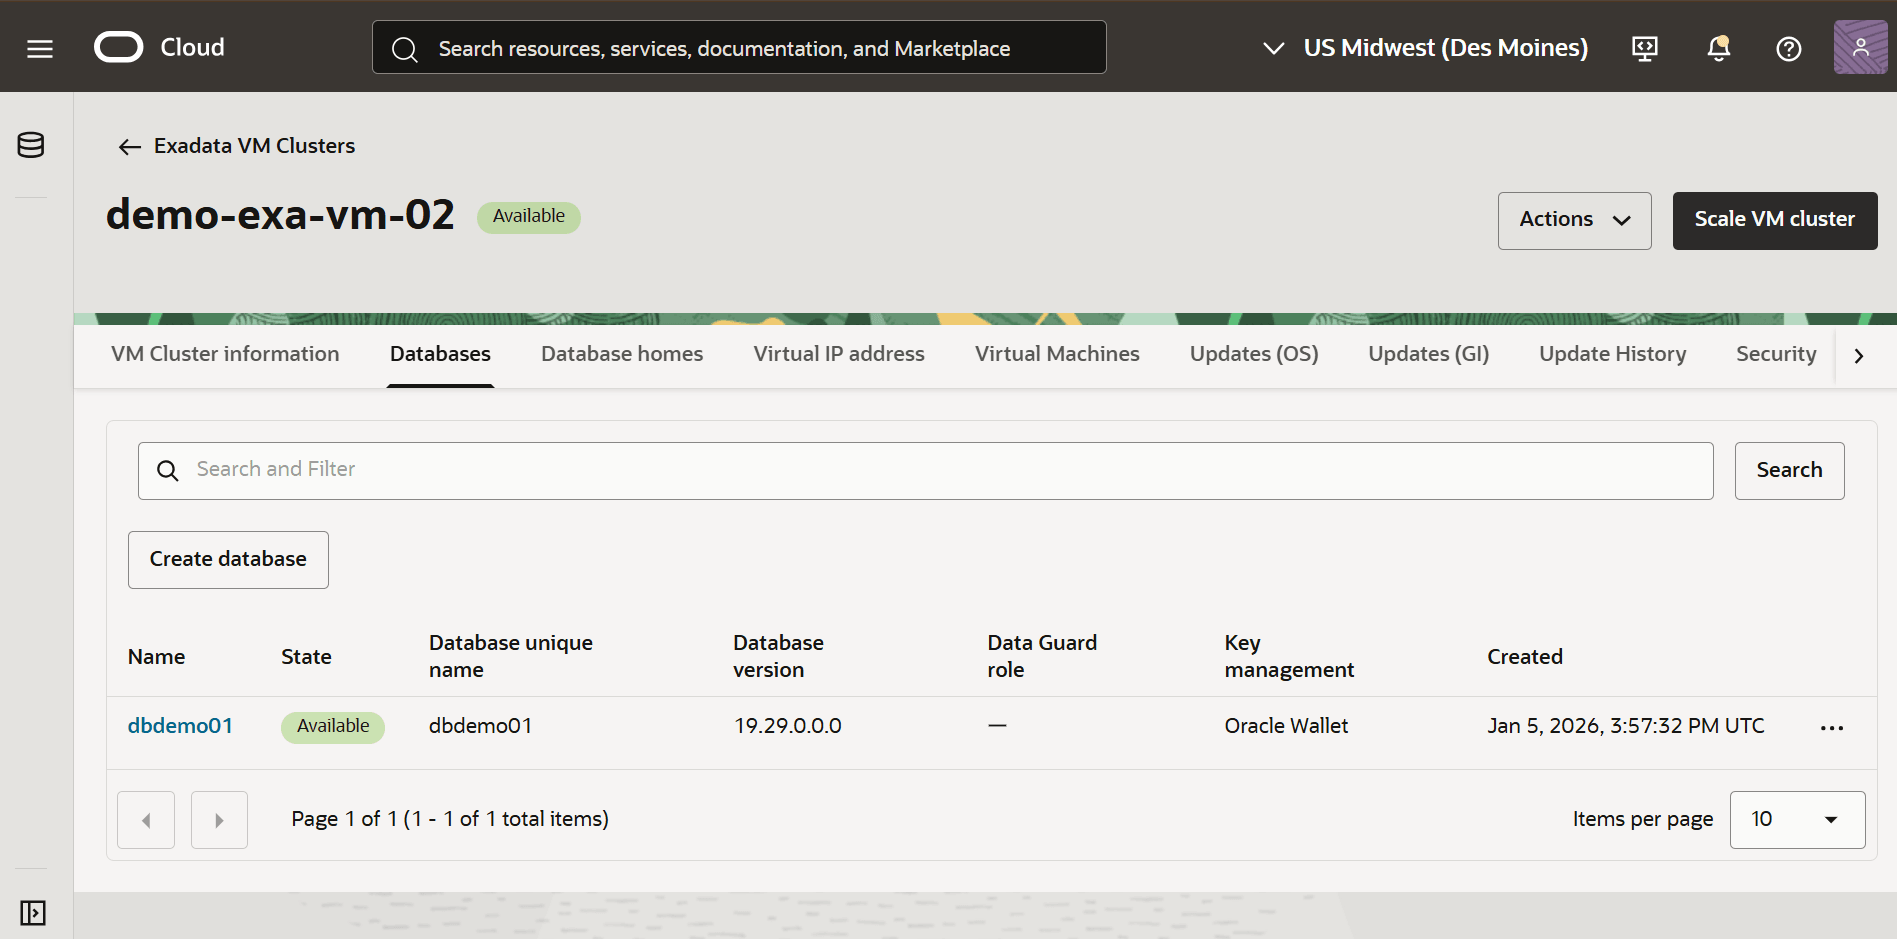Click the Scale VM cluster button
Screen dimensions: 1897x939
click(1774, 220)
